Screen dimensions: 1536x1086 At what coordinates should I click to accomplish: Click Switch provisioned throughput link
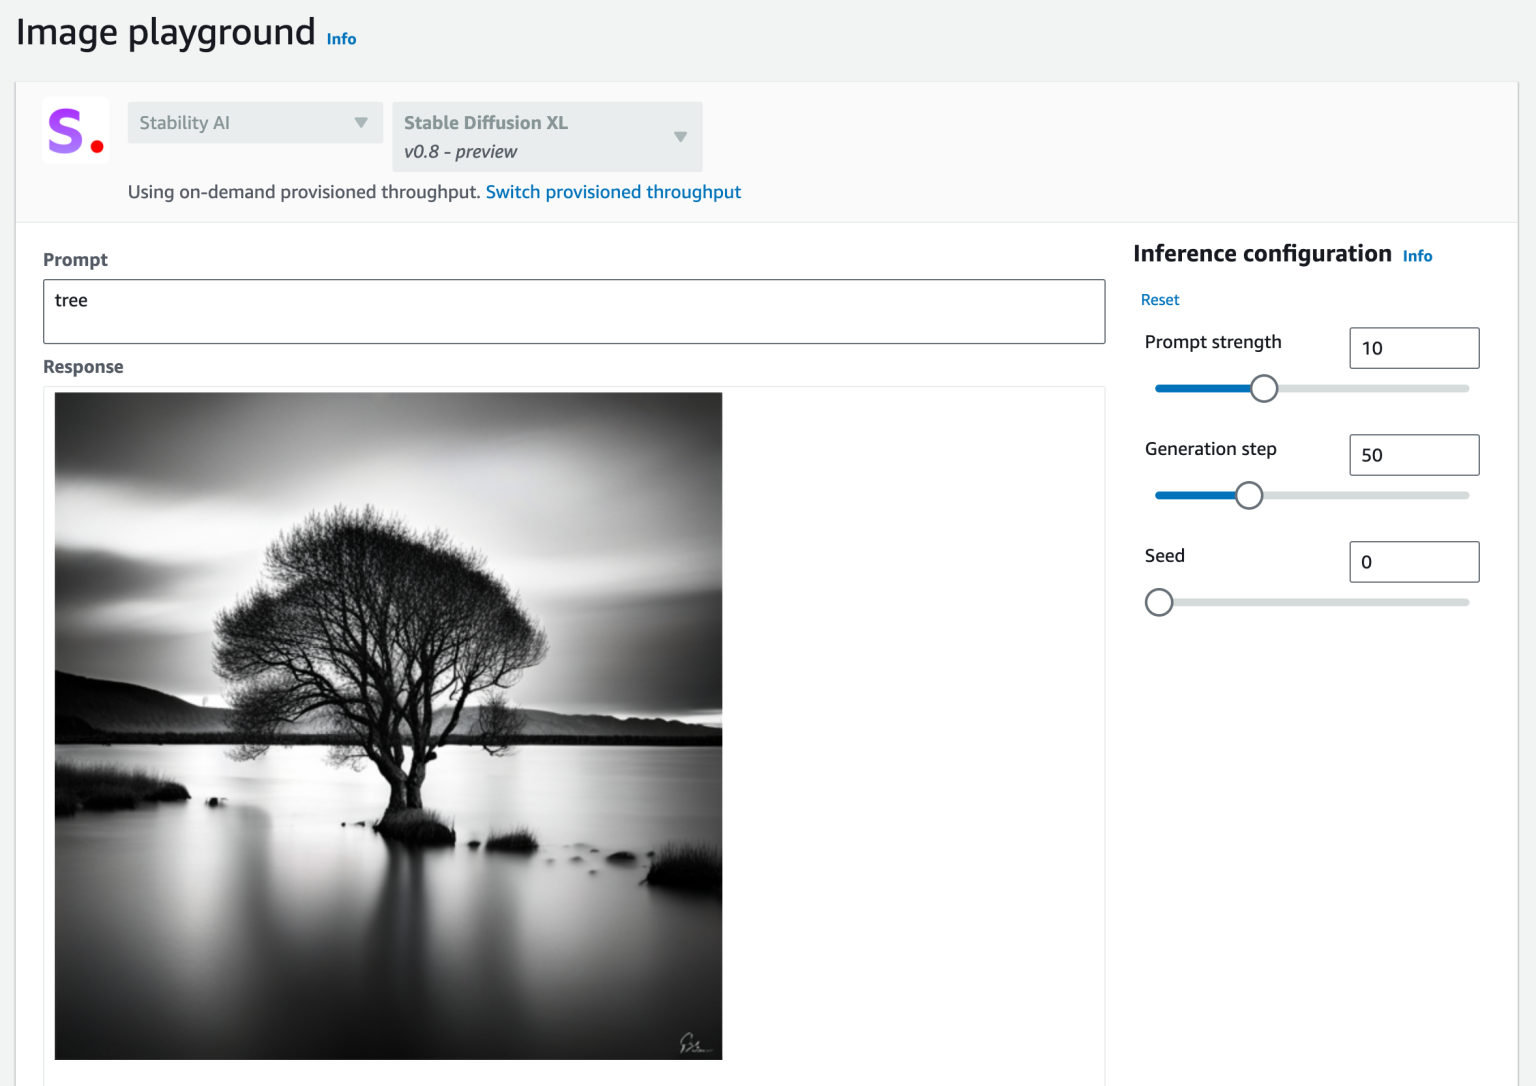coord(613,192)
